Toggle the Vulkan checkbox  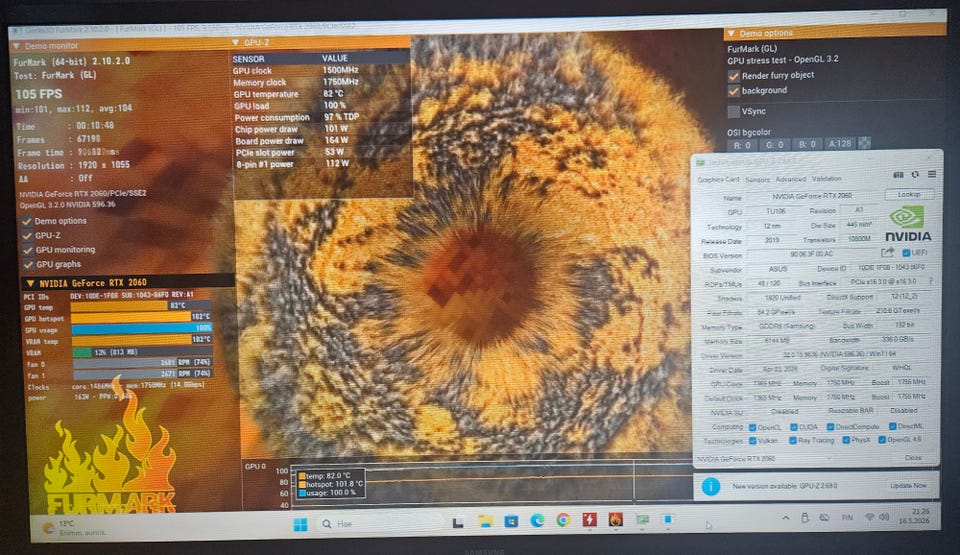point(752,441)
